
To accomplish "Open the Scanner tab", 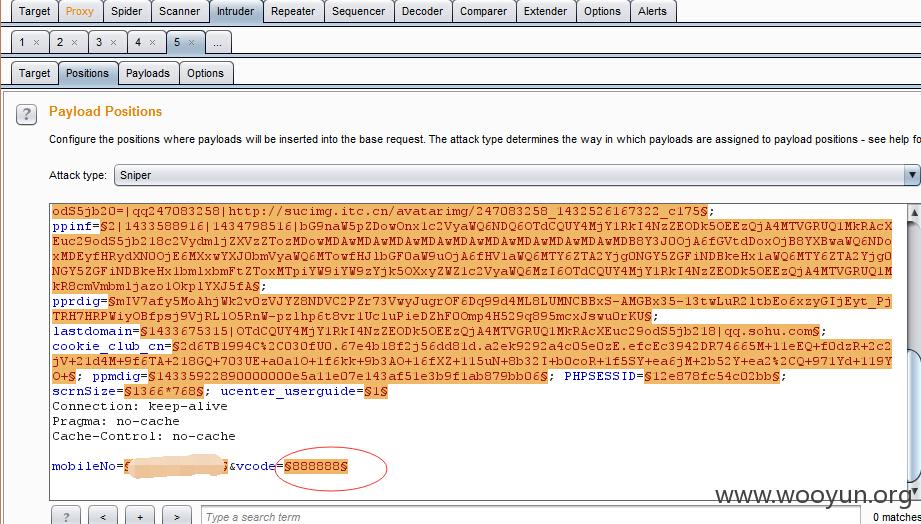I will point(179,11).
